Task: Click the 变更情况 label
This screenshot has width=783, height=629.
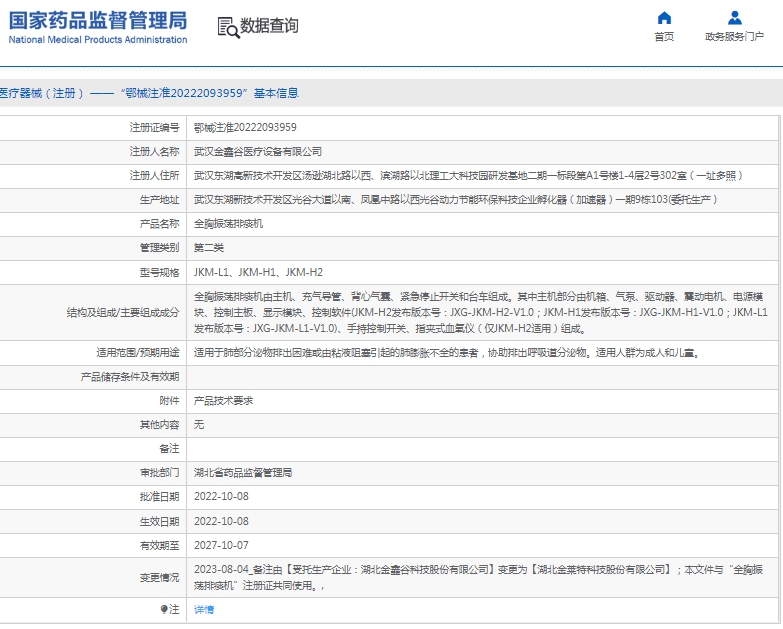Action: 159,578
